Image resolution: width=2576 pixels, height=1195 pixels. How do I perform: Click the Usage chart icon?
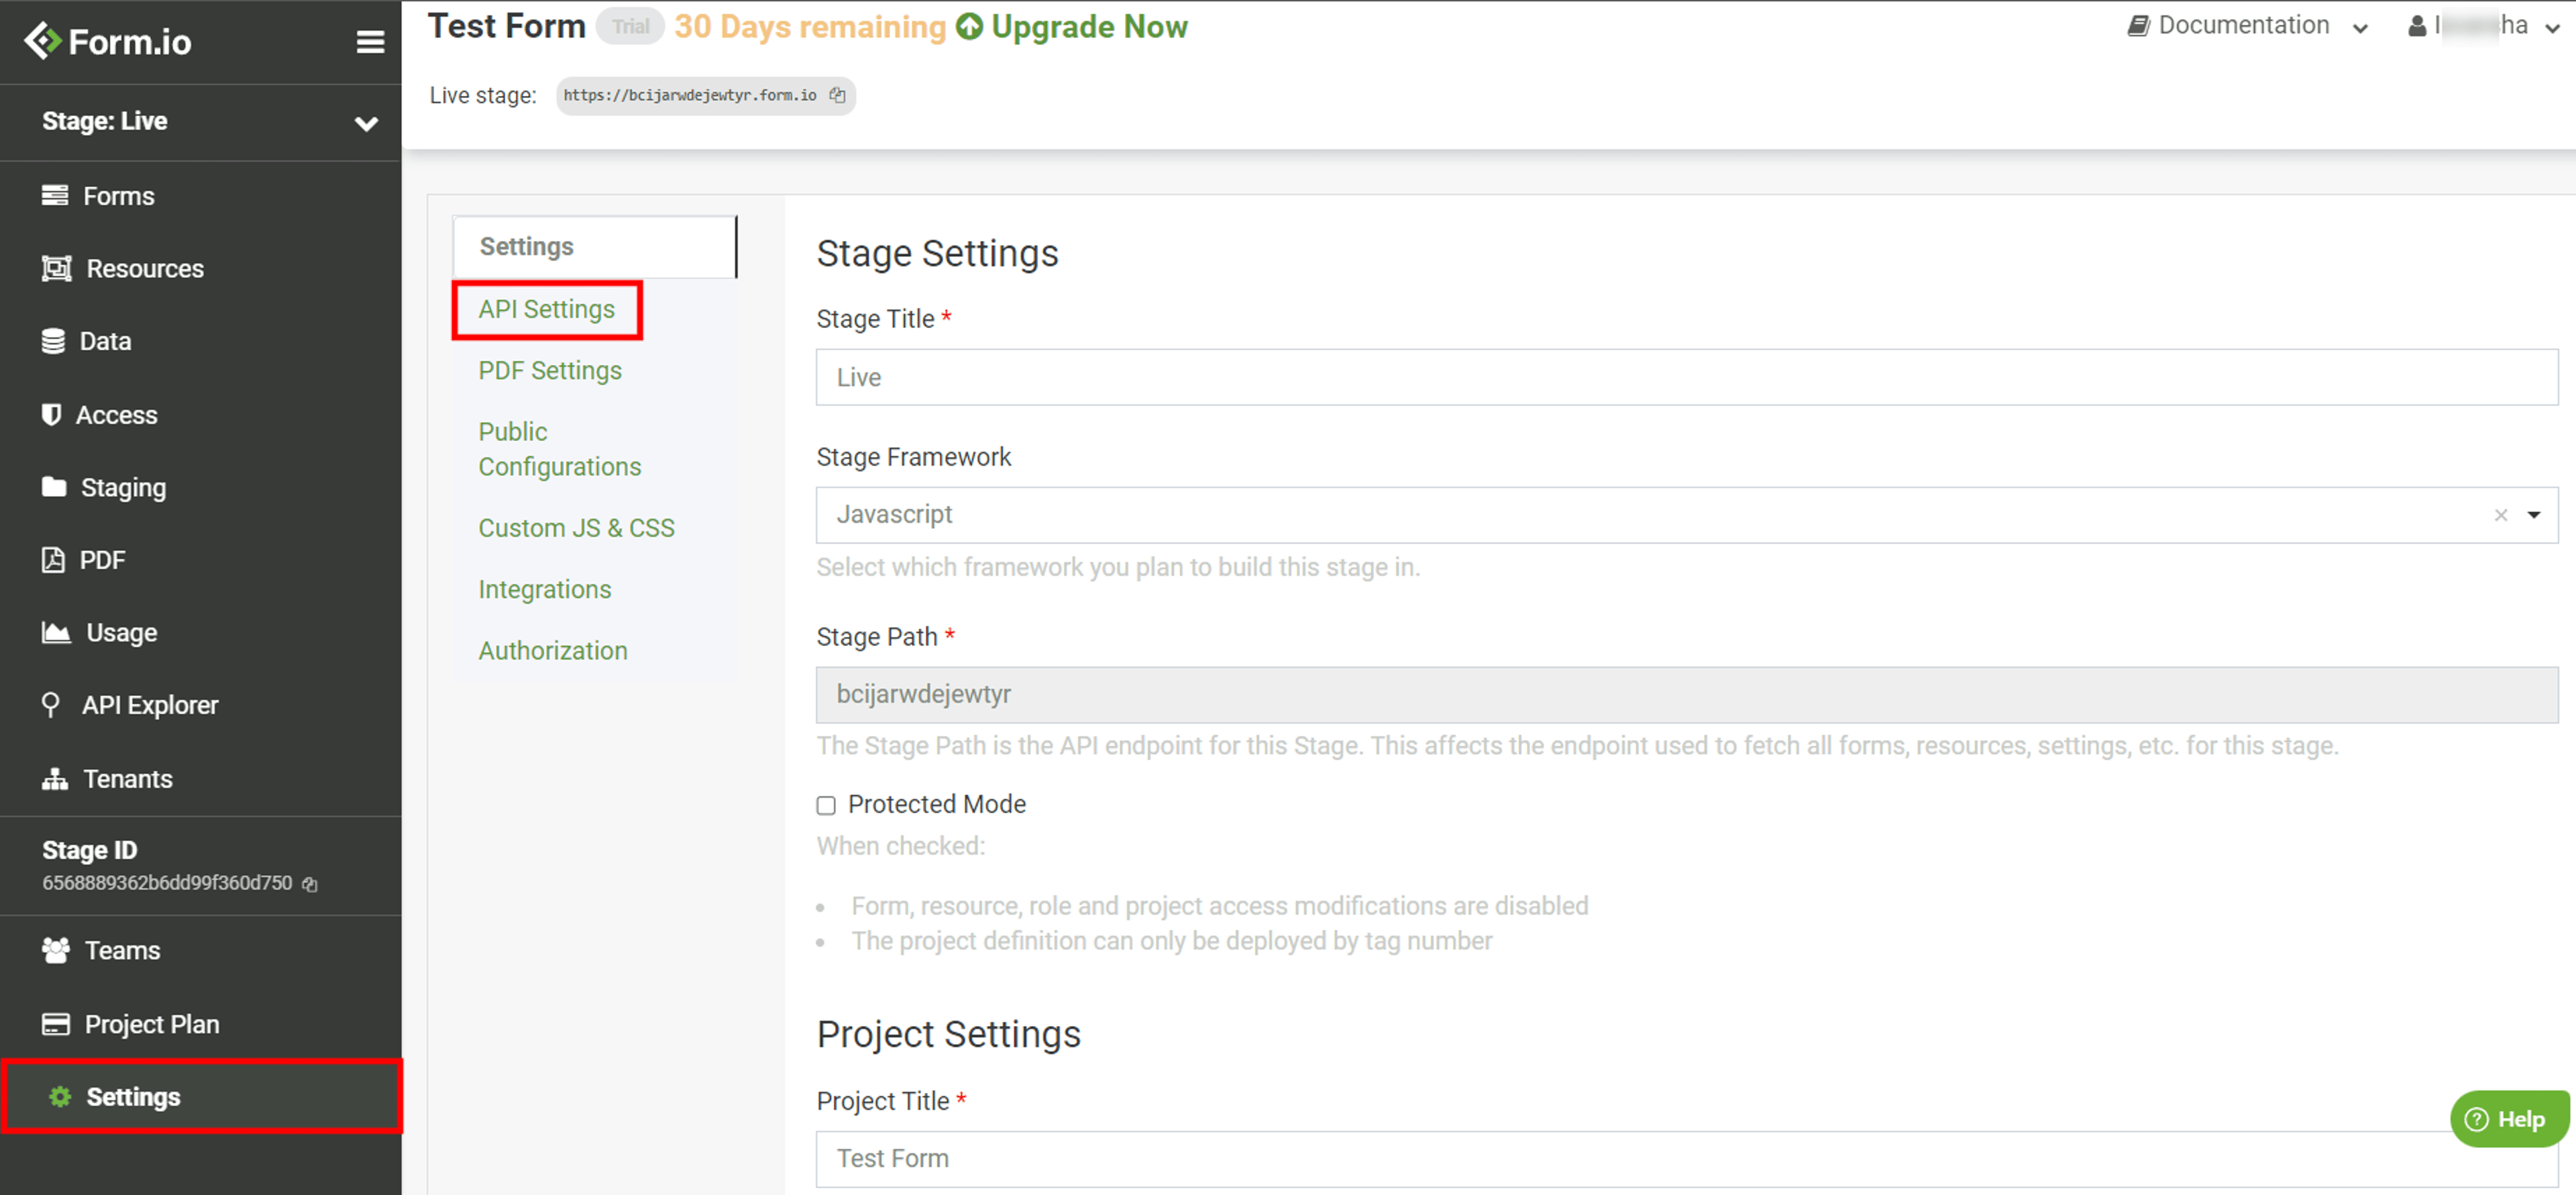56,632
